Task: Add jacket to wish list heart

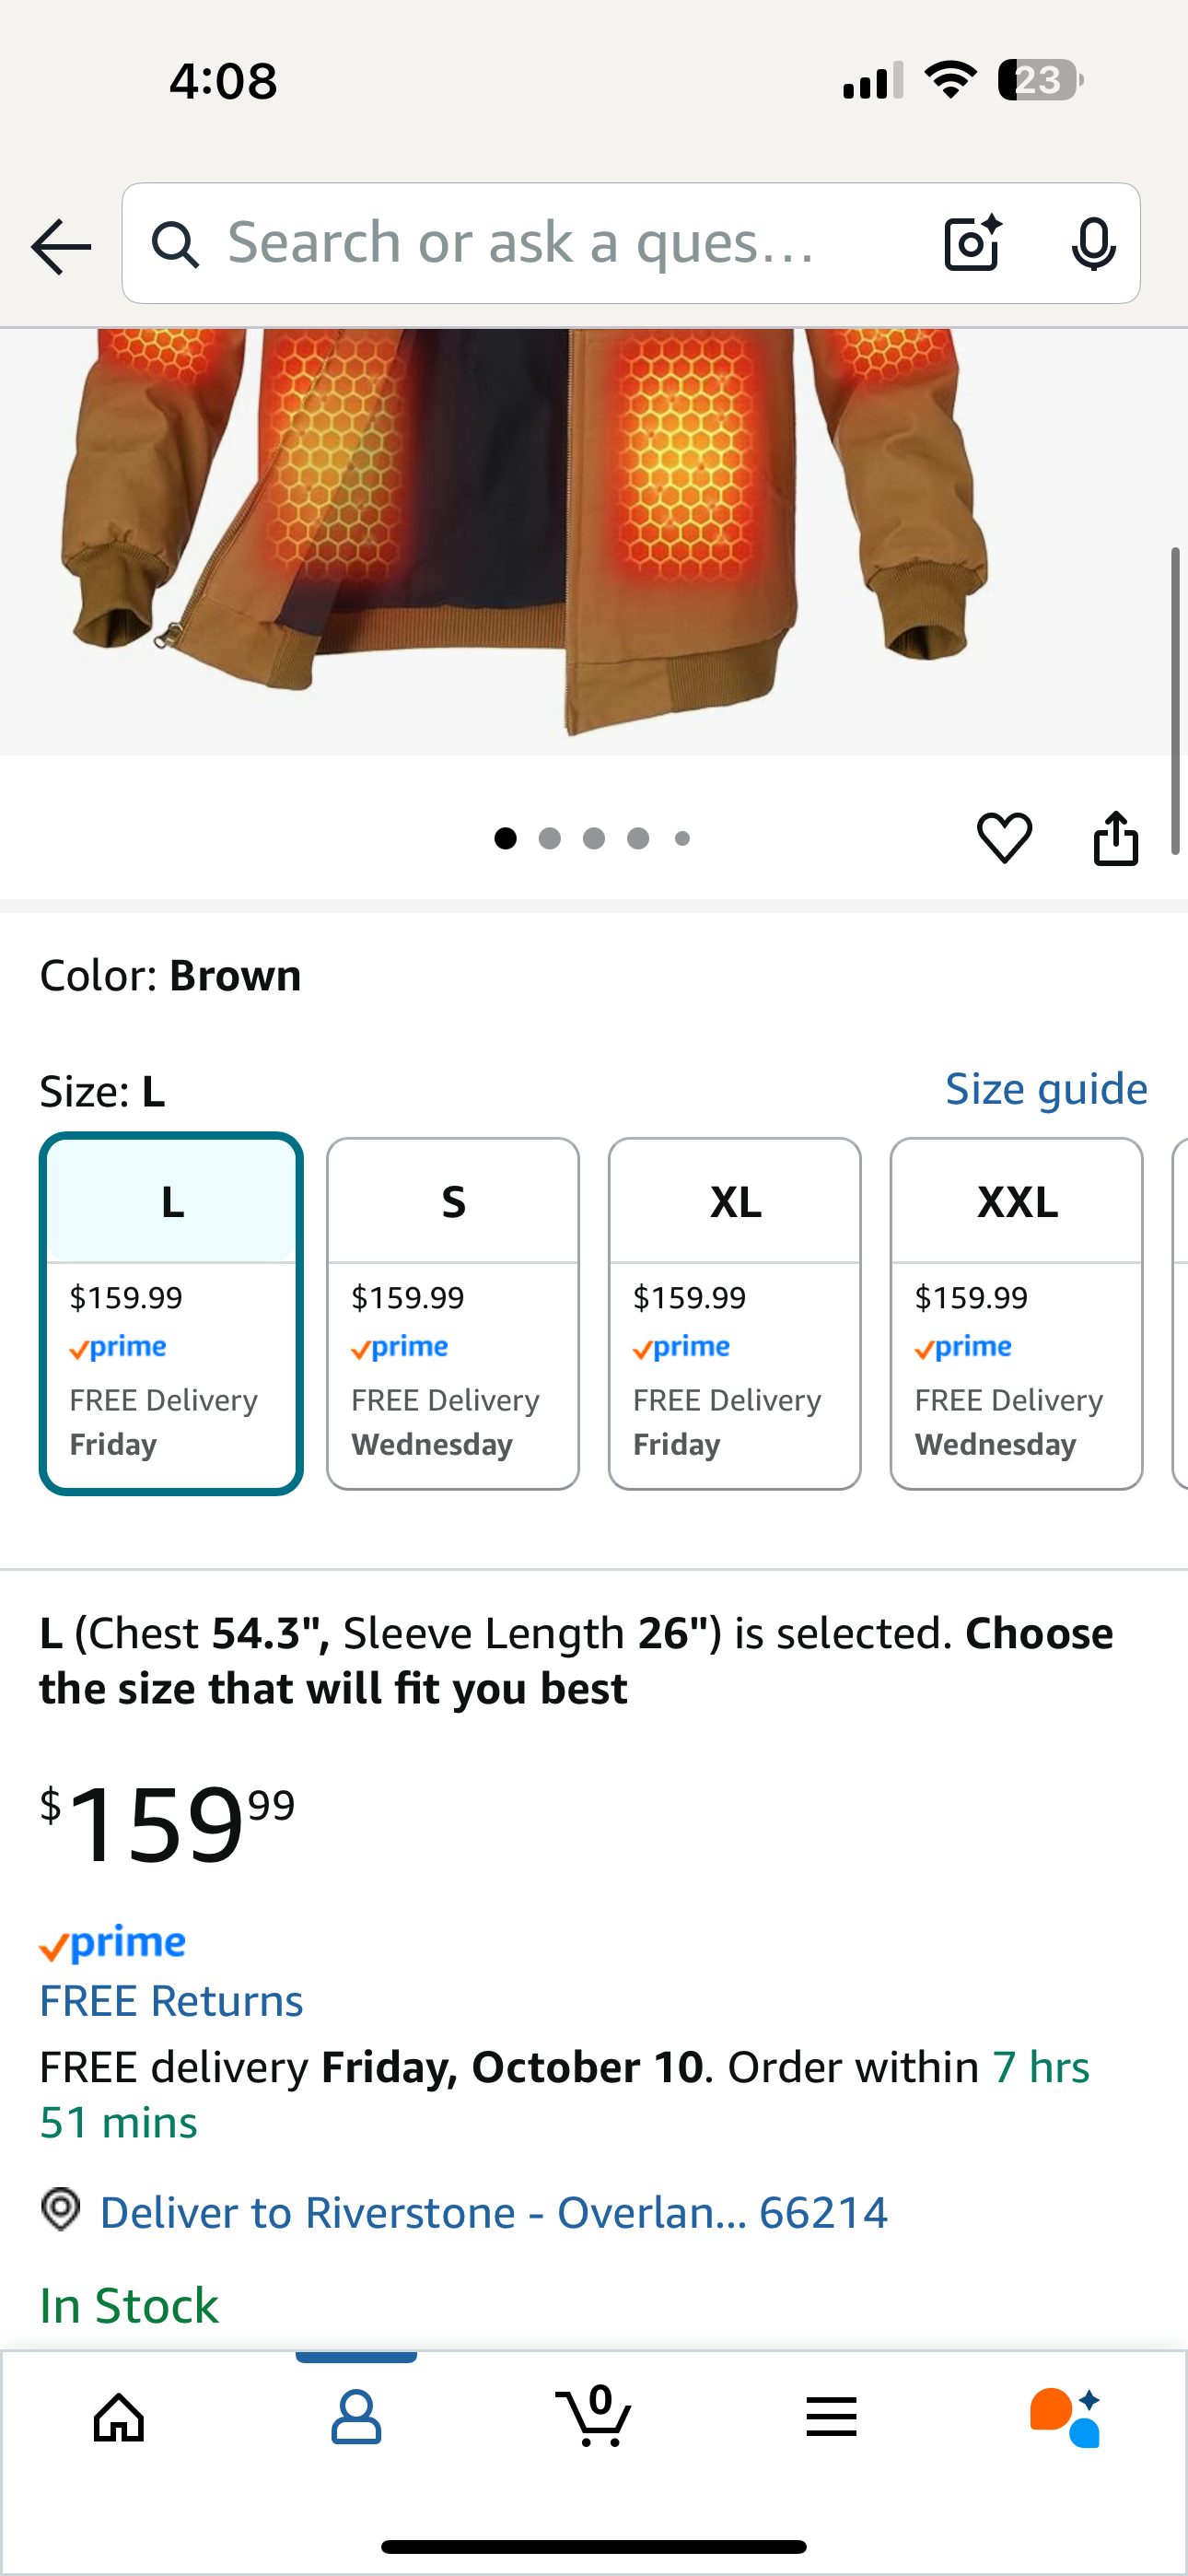Action: 1004,837
